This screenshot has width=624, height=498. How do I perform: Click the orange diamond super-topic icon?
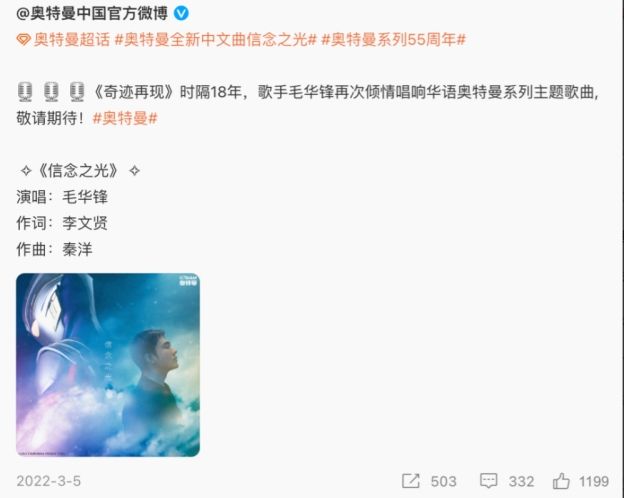[x=23, y=39]
